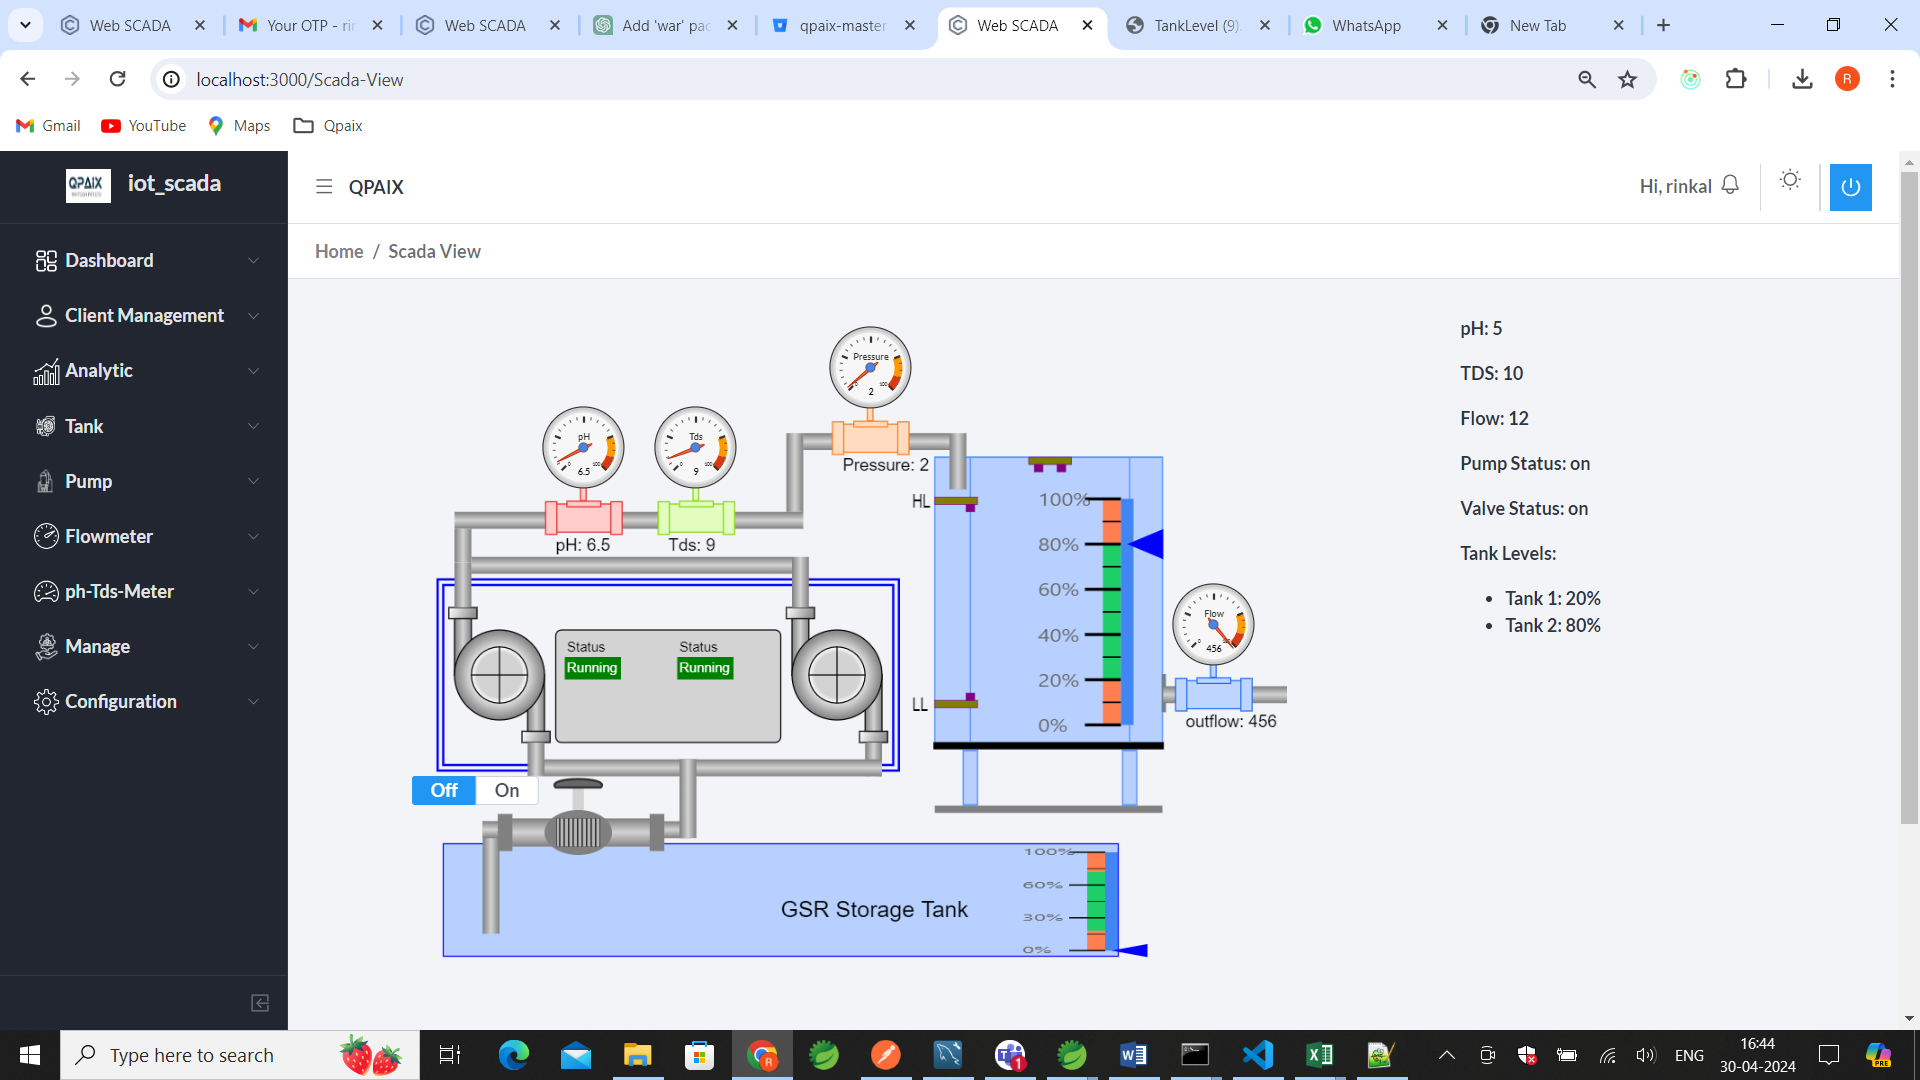Switch pump toggle to Off
This screenshot has height=1080, width=1920.
444,790
